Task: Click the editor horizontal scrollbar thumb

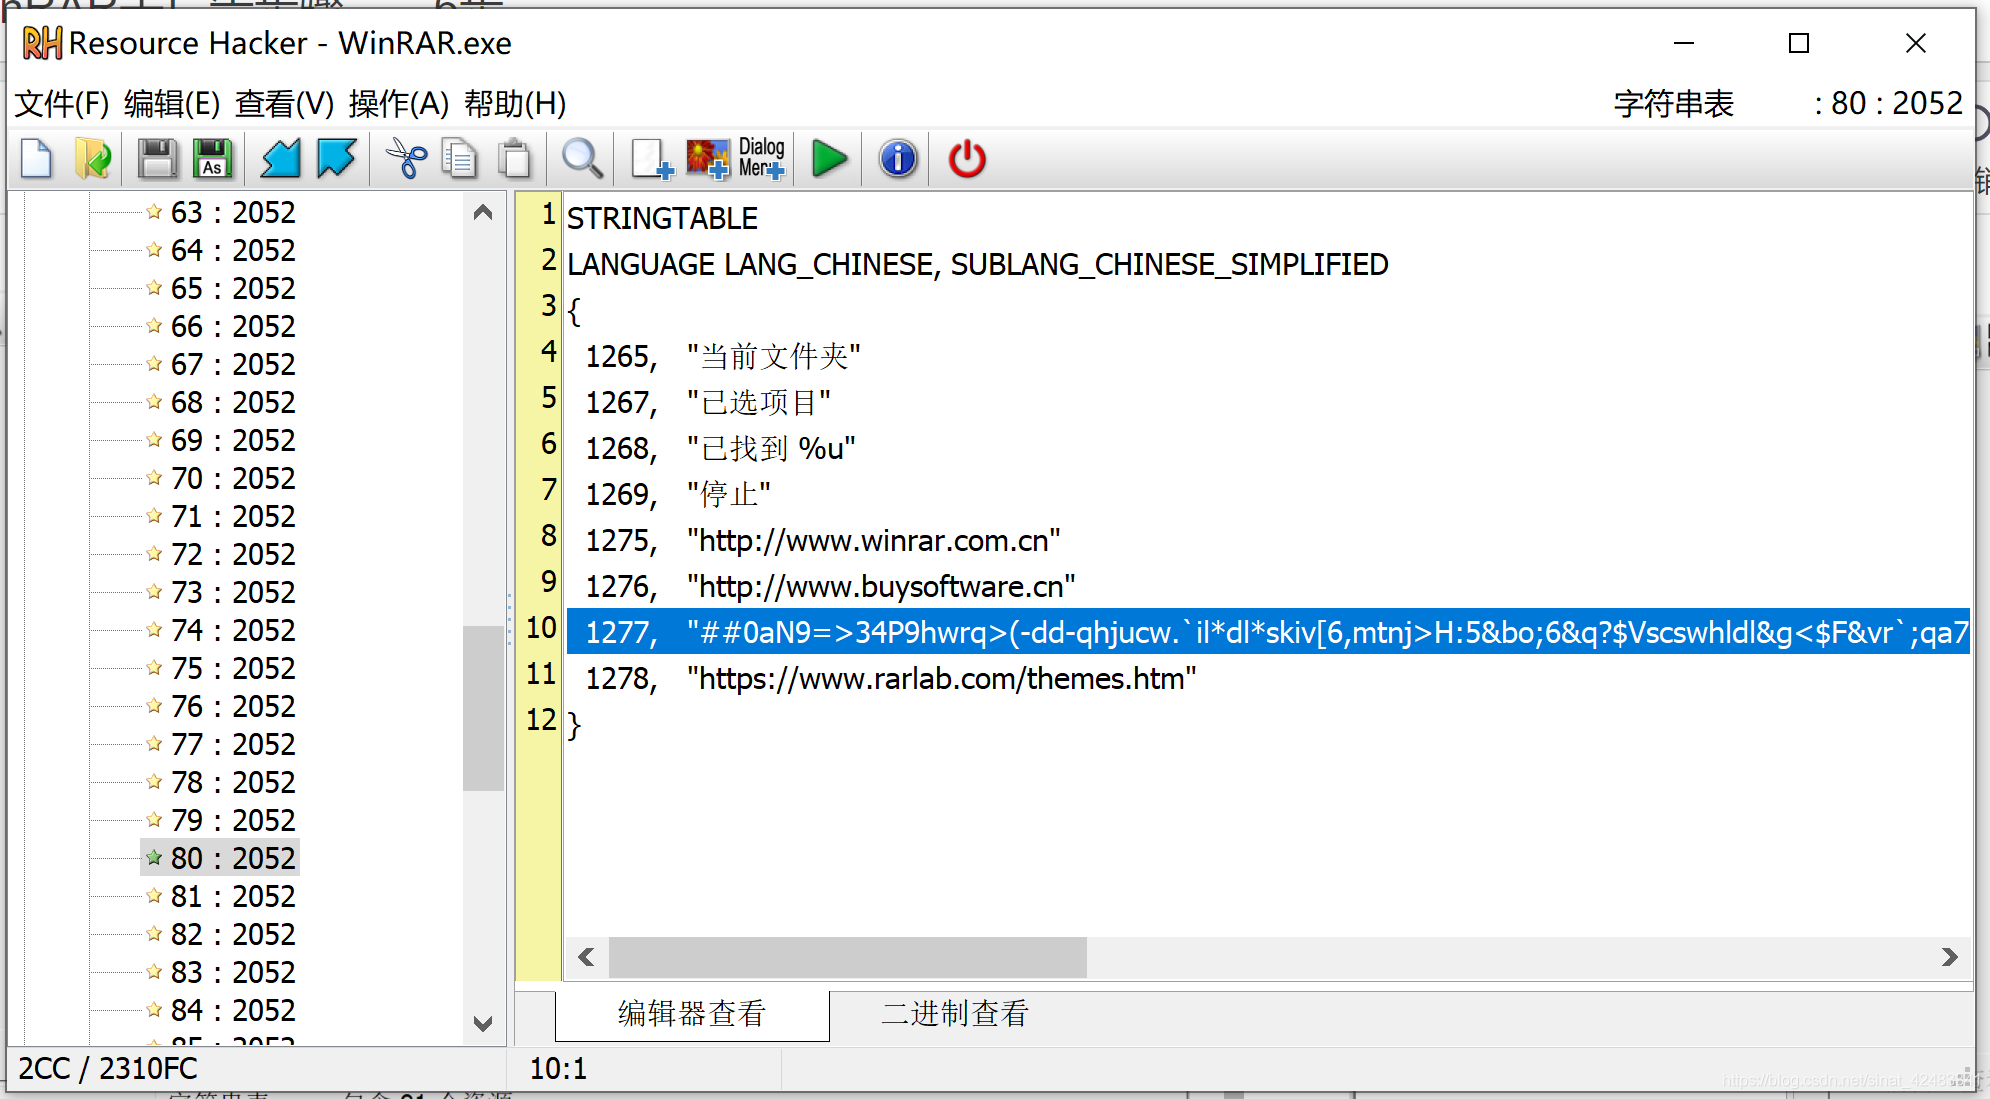Action: [847, 957]
